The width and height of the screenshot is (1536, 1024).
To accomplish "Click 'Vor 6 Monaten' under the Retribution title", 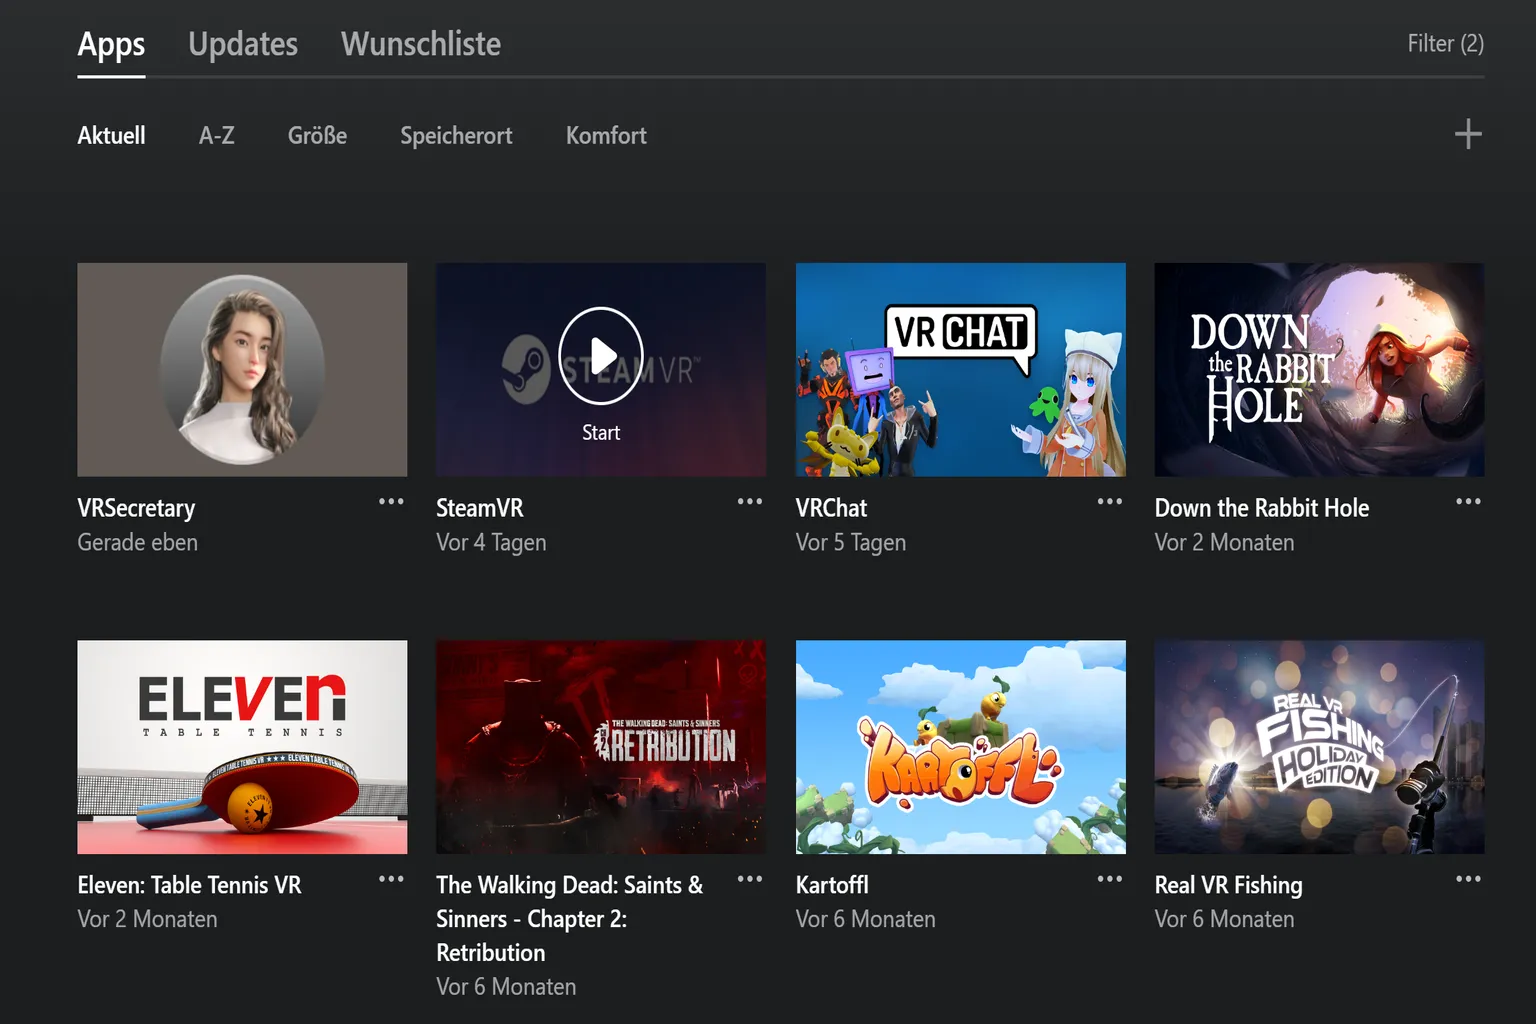I will 506,987.
